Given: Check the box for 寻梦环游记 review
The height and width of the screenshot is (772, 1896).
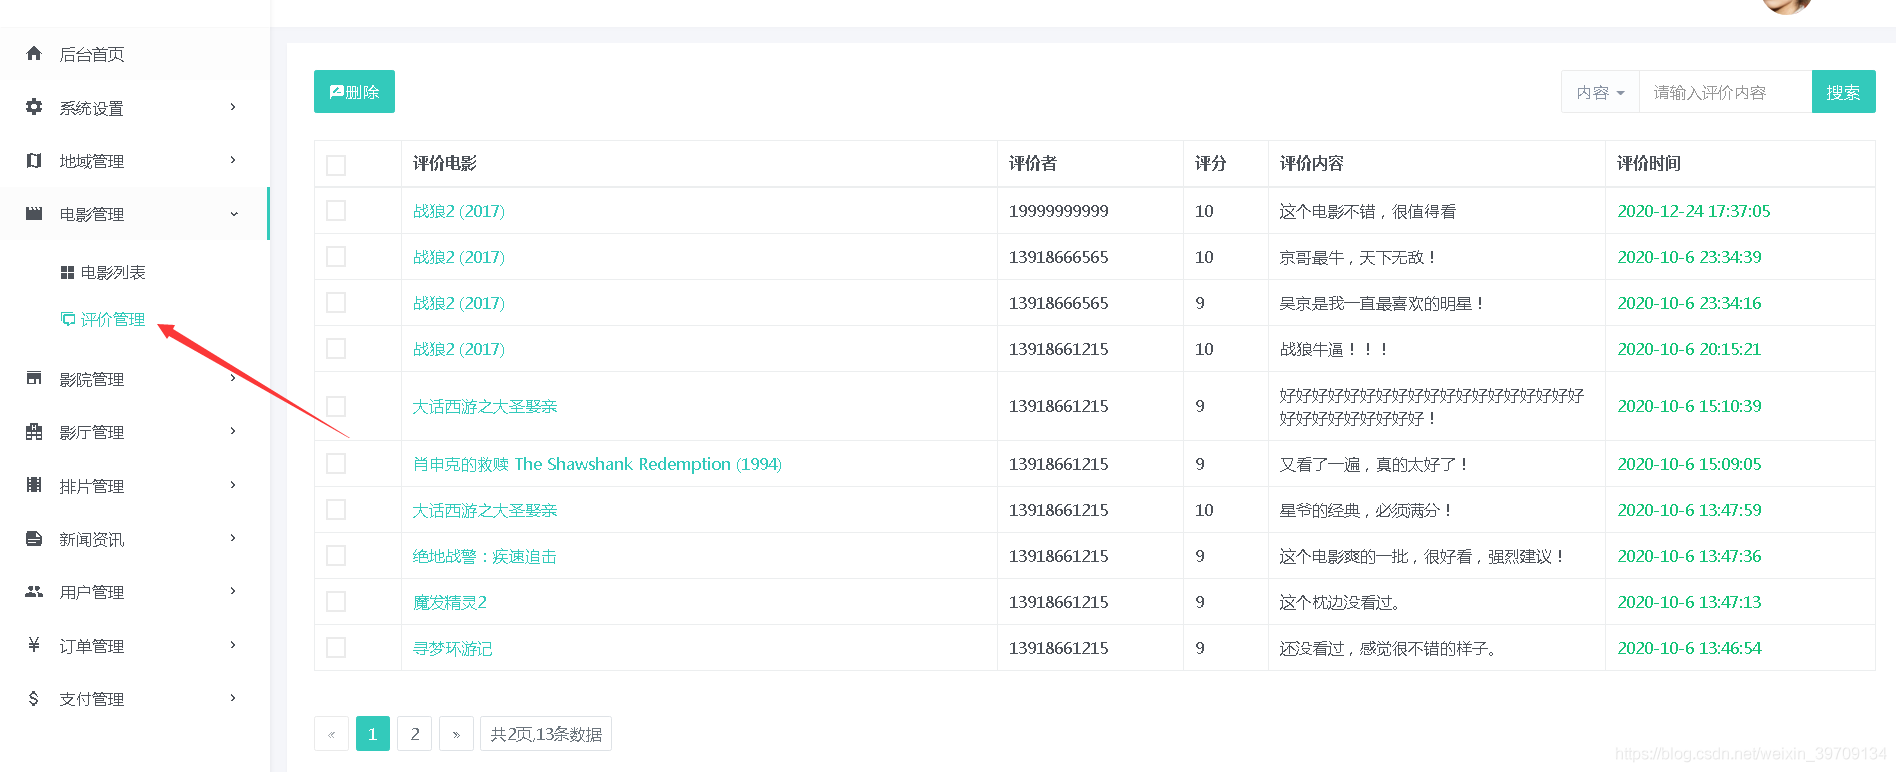Looking at the screenshot, I should point(336,648).
